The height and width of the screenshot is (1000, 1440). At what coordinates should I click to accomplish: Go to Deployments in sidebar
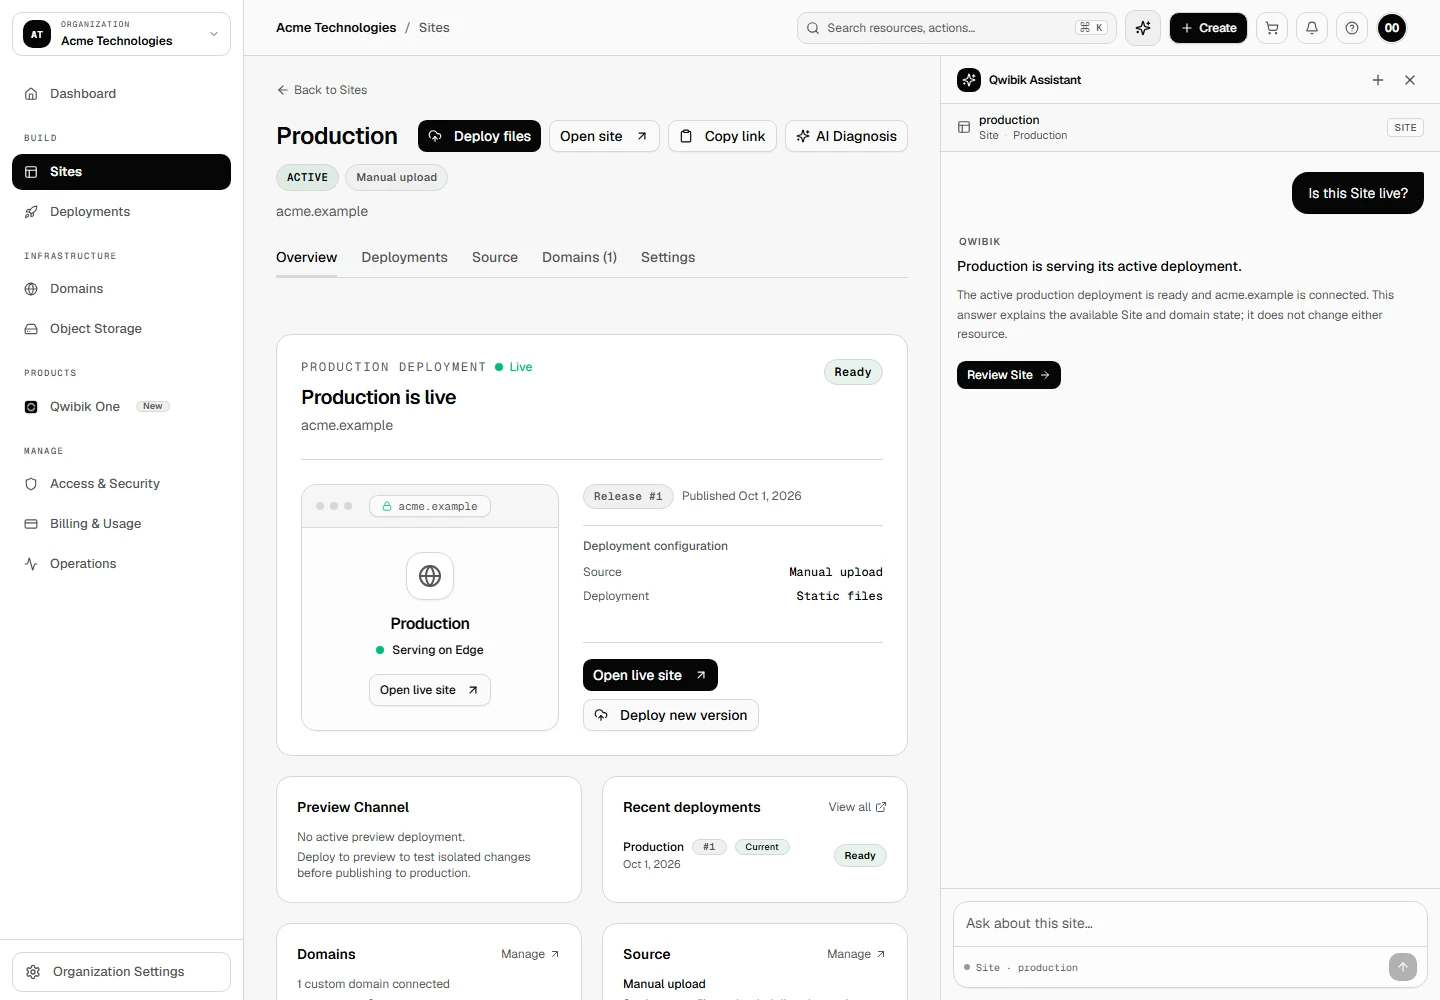click(x=121, y=212)
